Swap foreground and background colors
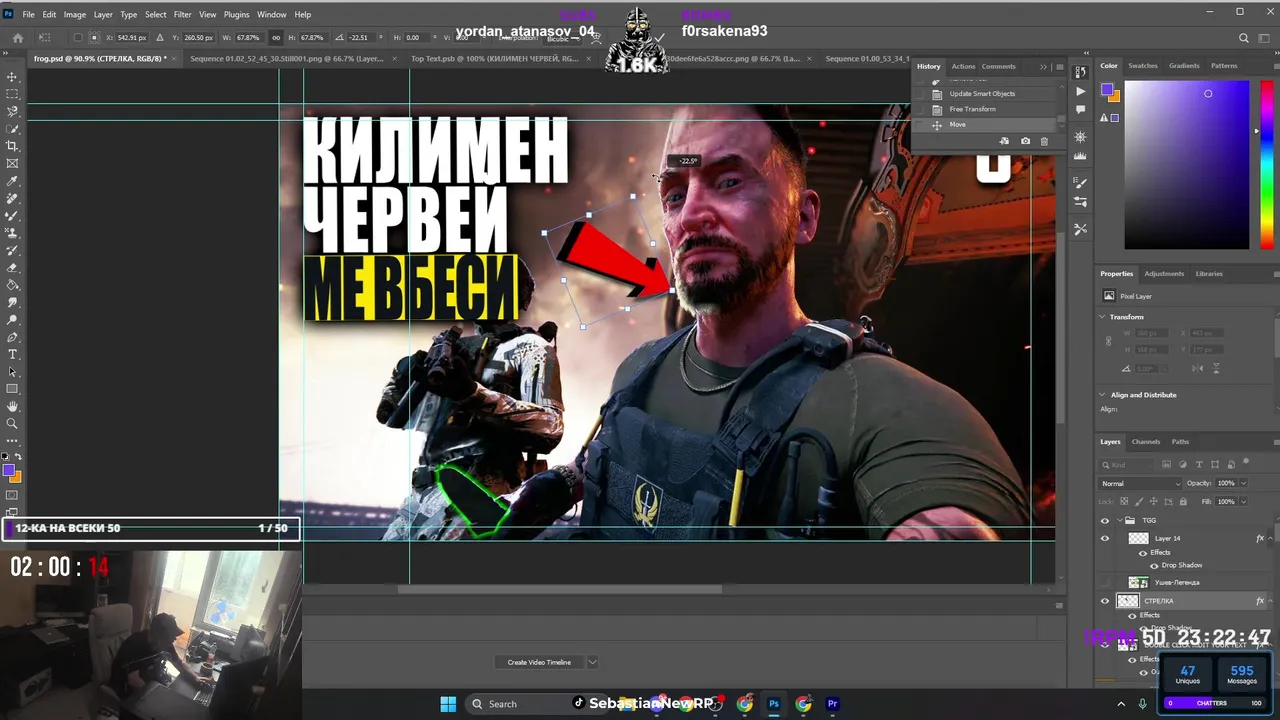Viewport: 1280px width, 720px height. (17, 456)
